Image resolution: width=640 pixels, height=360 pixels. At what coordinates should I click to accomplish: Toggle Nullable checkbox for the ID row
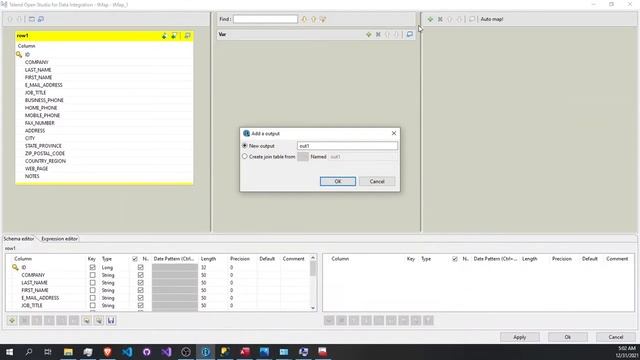tap(140, 267)
